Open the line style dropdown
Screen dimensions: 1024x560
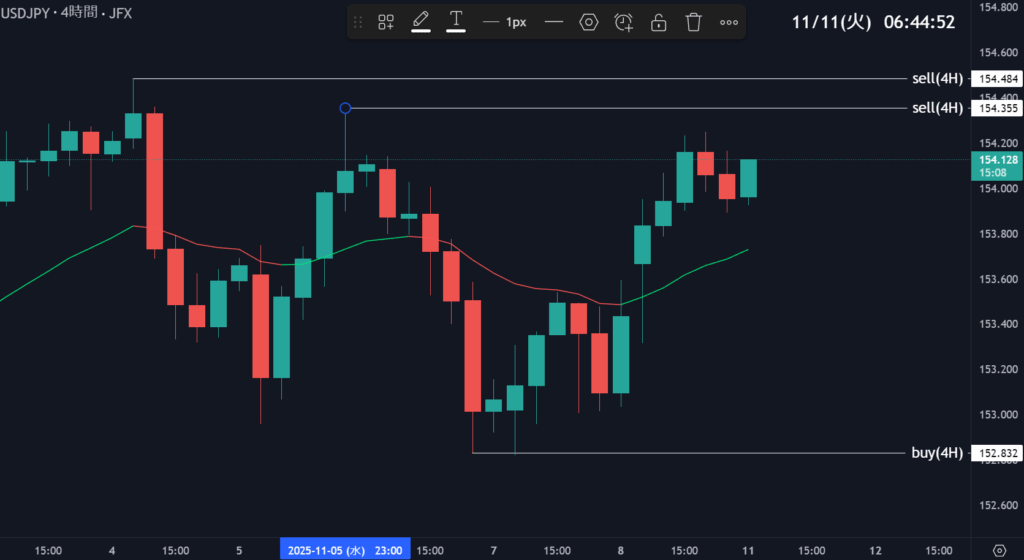pos(551,22)
